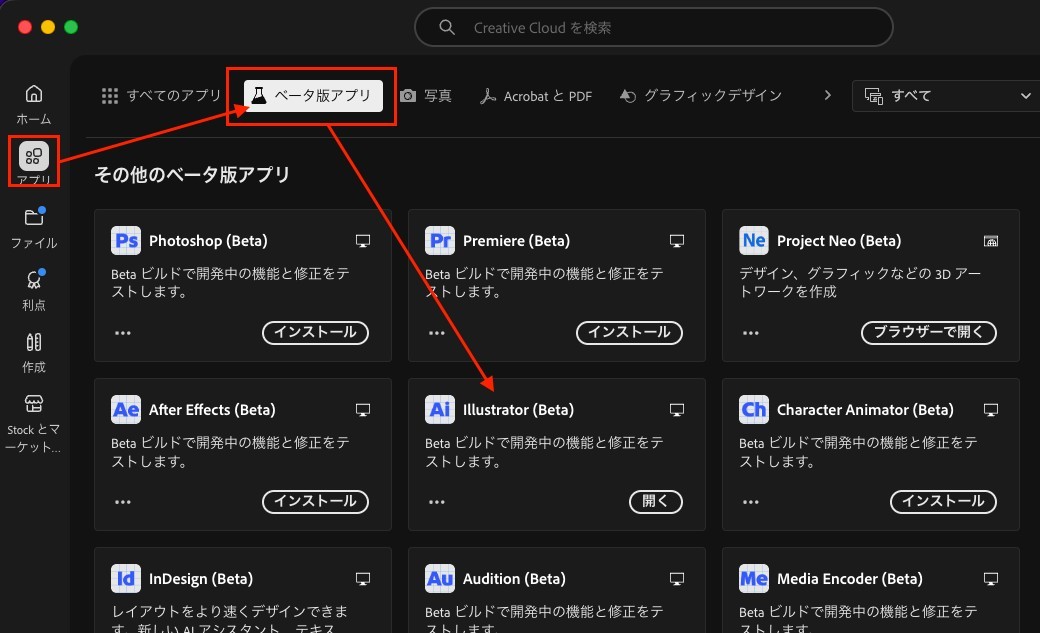The height and width of the screenshot is (633, 1040).
Task: Switch to 写真 category tab
Action: (426, 96)
